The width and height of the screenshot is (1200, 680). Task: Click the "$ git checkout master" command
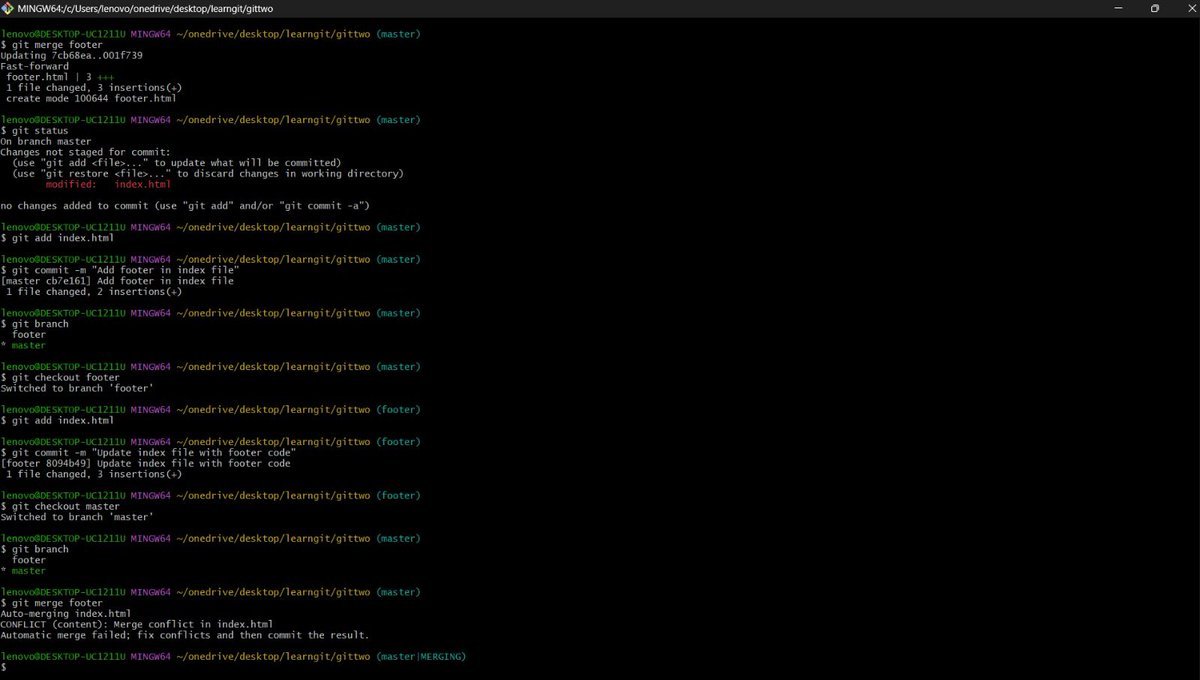pos(60,507)
